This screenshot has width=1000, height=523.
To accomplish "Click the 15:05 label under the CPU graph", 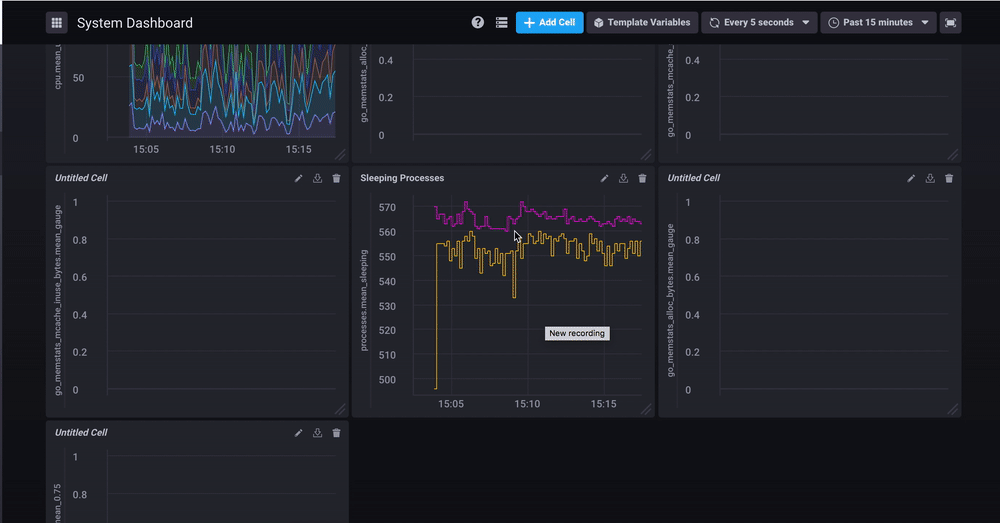I will pyautogui.click(x=146, y=149).
